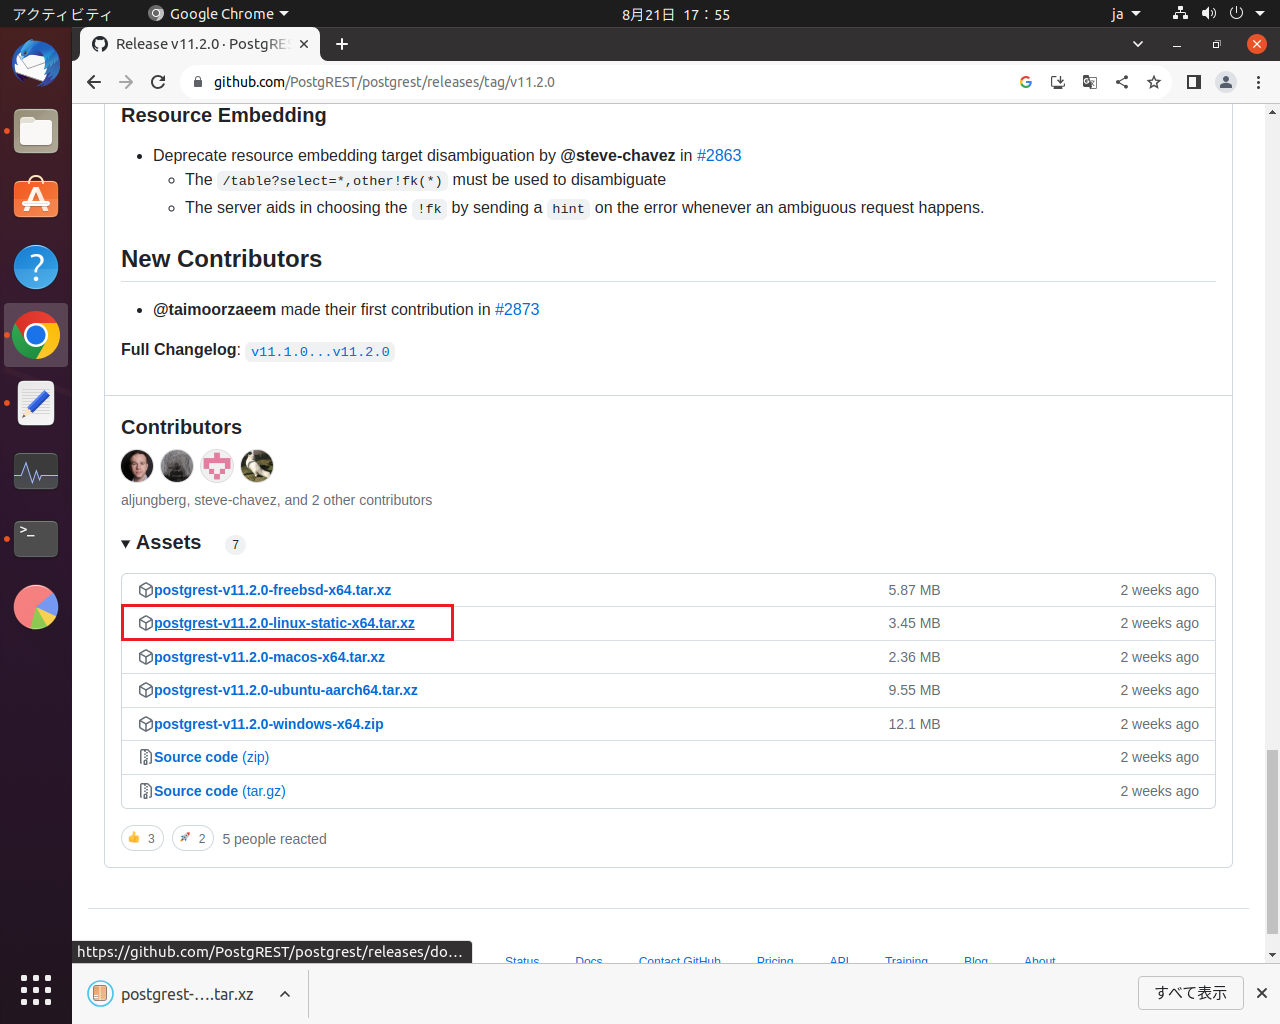Image resolution: width=1280 pixels, height=1024 pixels.
Task: Open ja input language dropdown
Action: [x=1126, y=14]
